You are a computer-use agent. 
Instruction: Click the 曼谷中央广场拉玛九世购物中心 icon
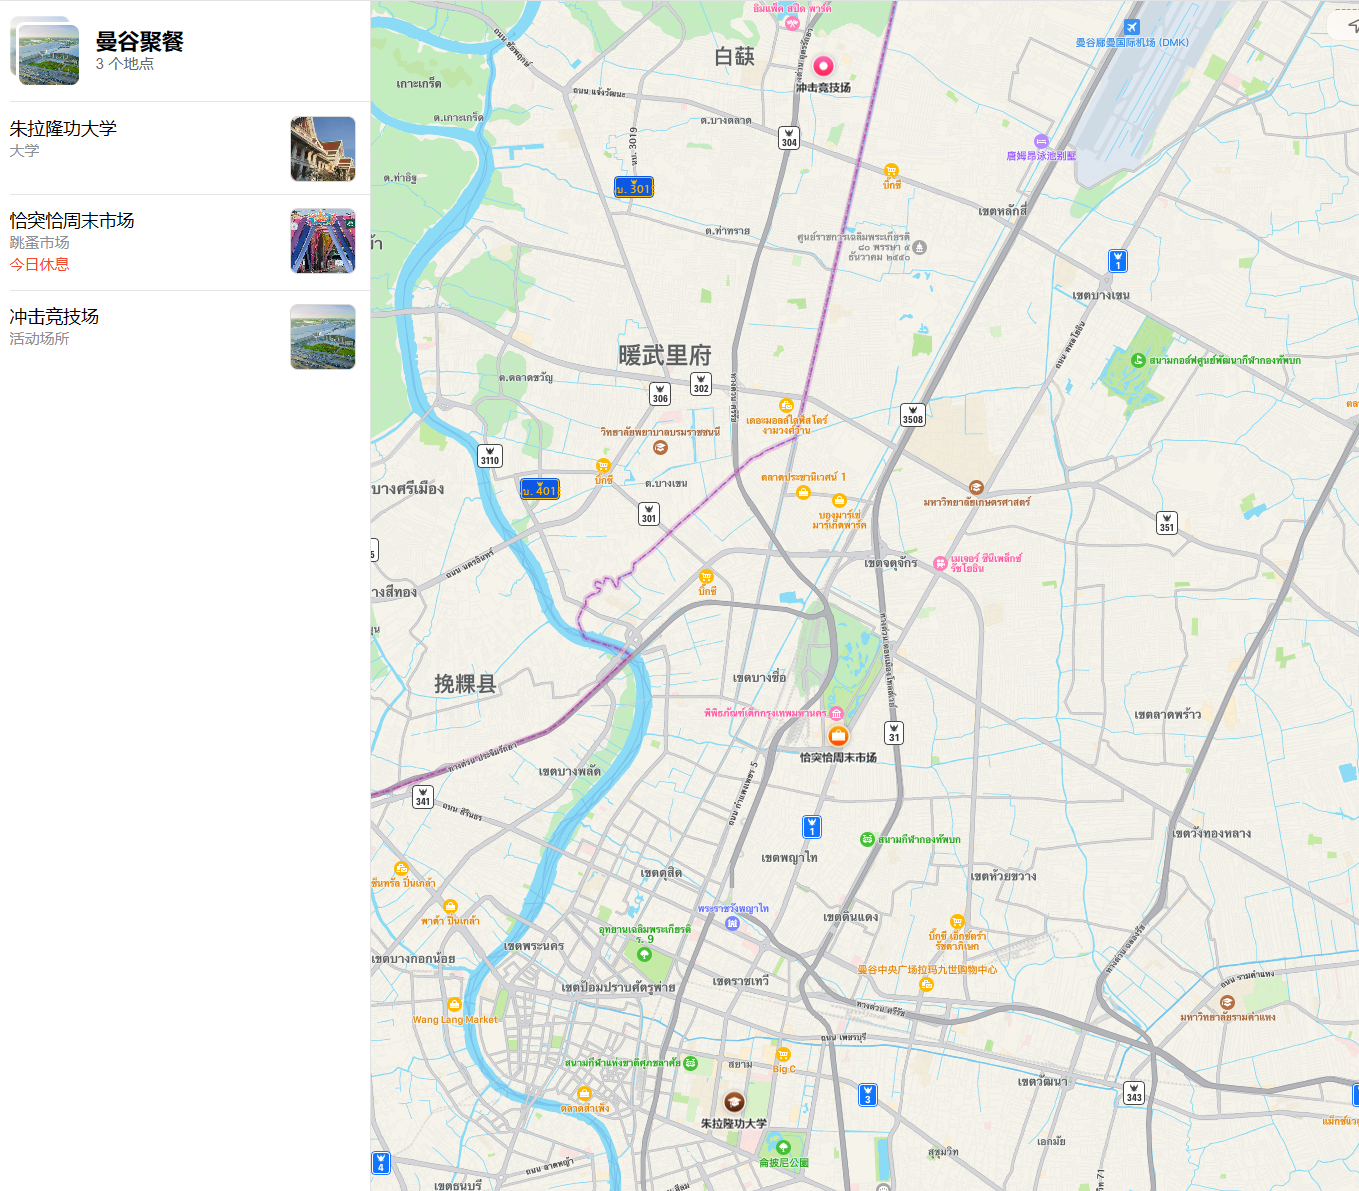[x=926, y=984]
